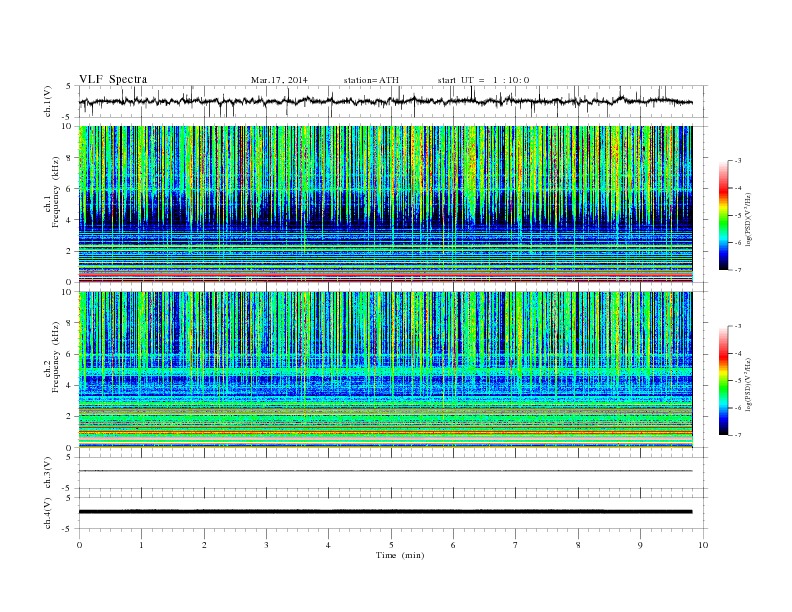Click the "ch.4(V)" axis label
The height and width of the screenshot is (612, 792).
click(48, 513)
